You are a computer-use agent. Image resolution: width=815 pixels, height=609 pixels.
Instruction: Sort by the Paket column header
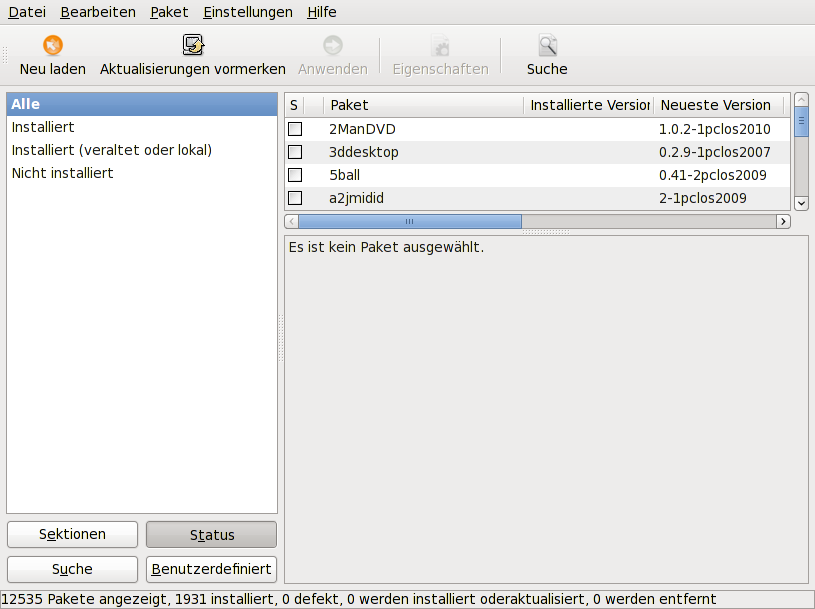423,105
